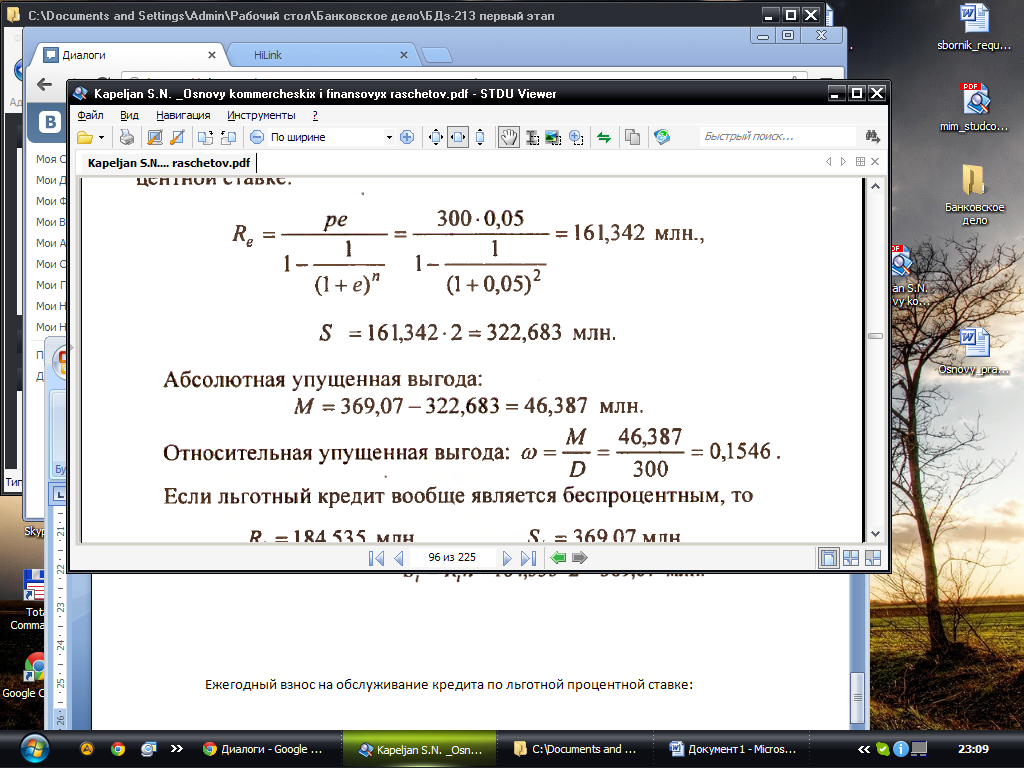Screen dimensions: 1024x768
Task: Expand the quick launch overflow chevron
Action: pyautogui.click(x=176, y=748)
